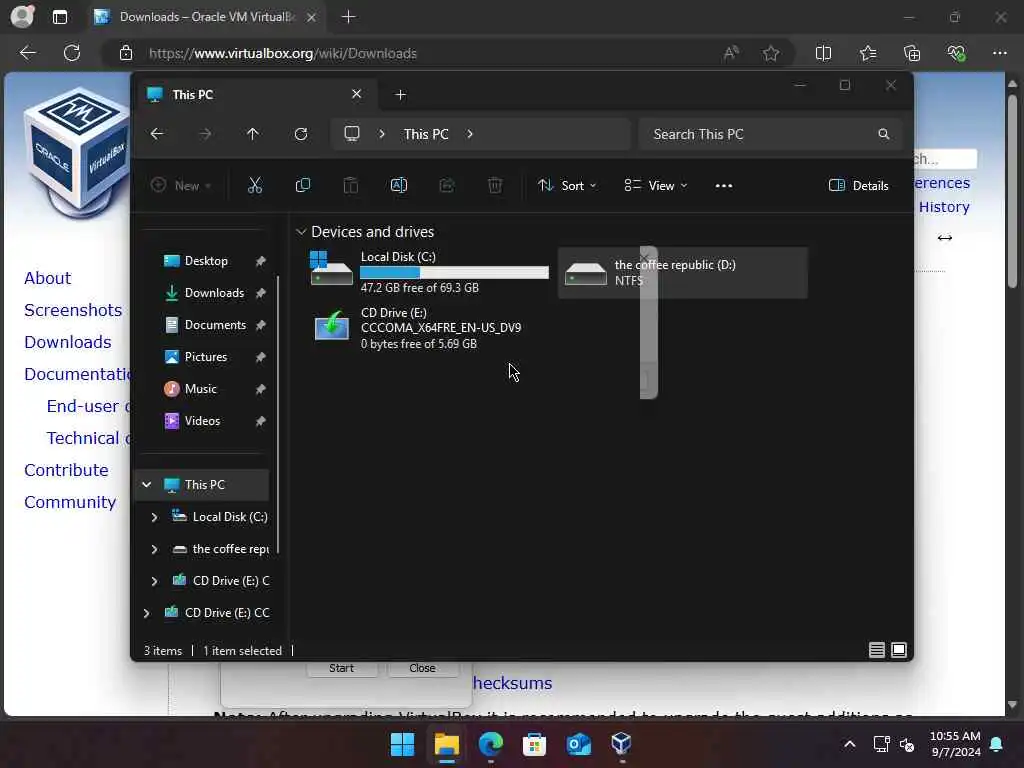Refresh the This PC view

click(x=301, y=134)
